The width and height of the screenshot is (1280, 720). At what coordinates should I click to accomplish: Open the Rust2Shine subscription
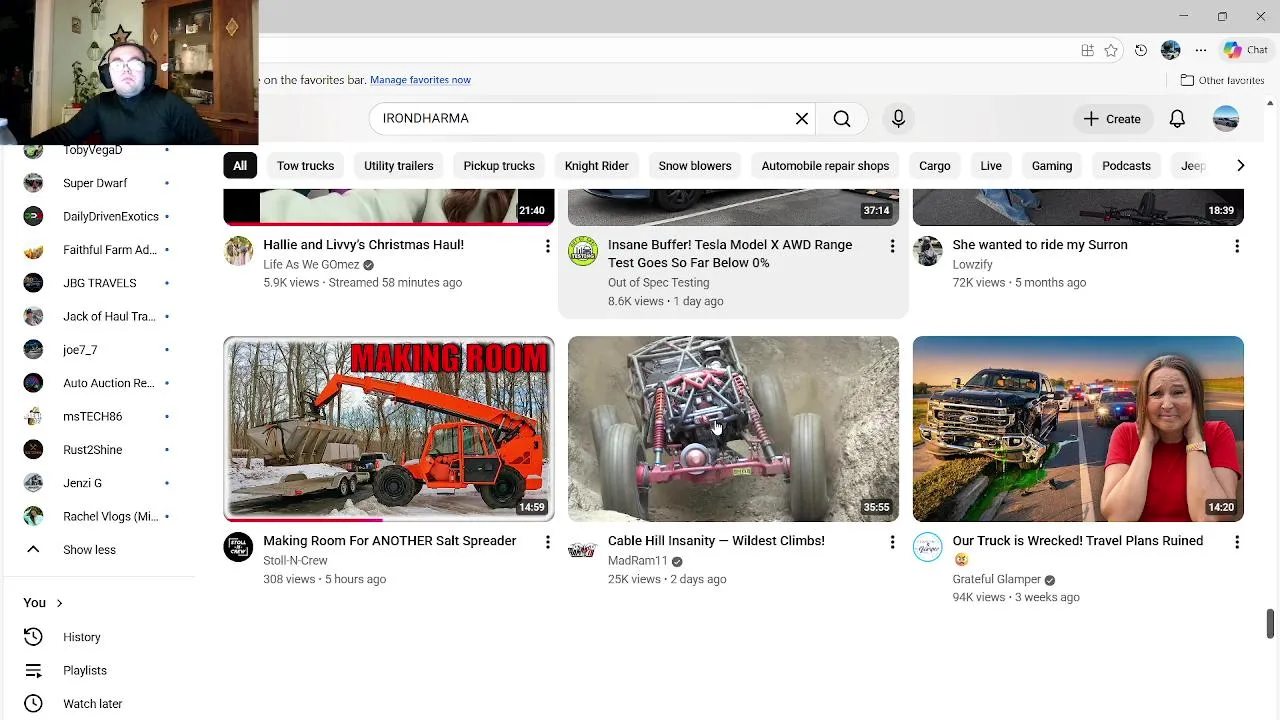(x=98, y=450)
